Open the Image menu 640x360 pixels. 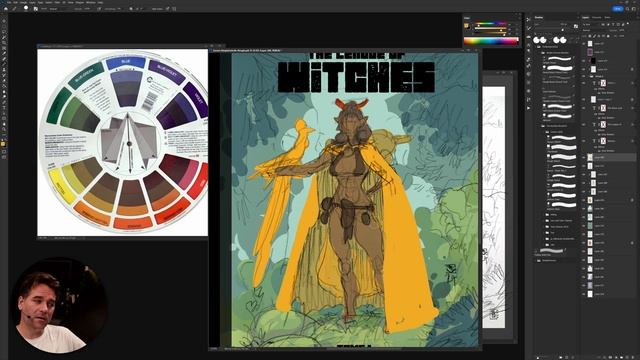[23, 2]
